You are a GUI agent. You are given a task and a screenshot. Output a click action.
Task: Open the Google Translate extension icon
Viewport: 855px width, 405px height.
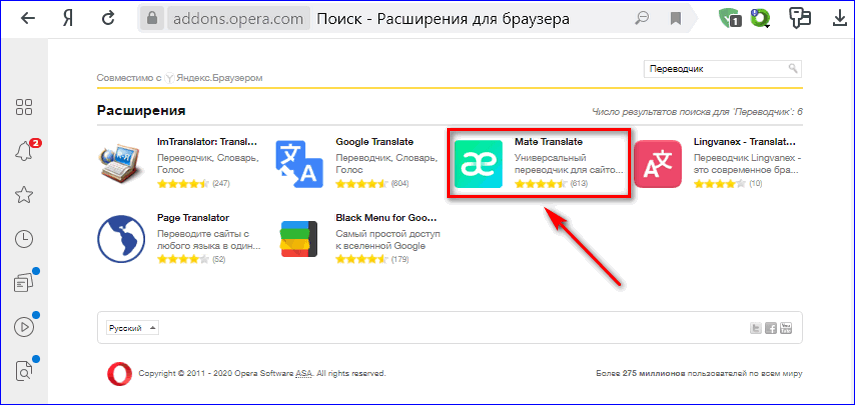(299, 164)
